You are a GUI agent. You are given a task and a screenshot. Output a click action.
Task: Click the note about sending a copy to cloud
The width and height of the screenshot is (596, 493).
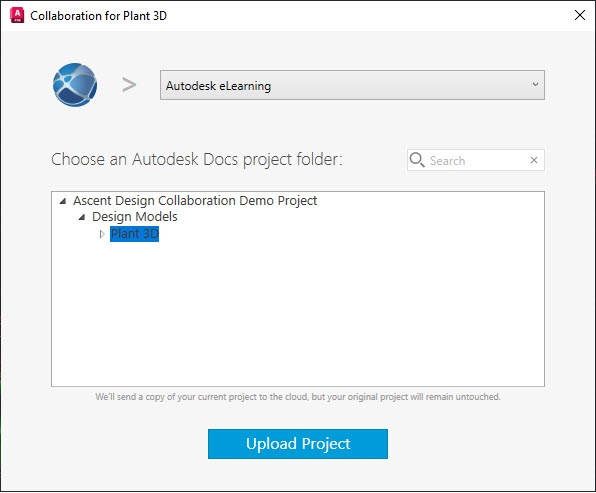coord(298,397)
